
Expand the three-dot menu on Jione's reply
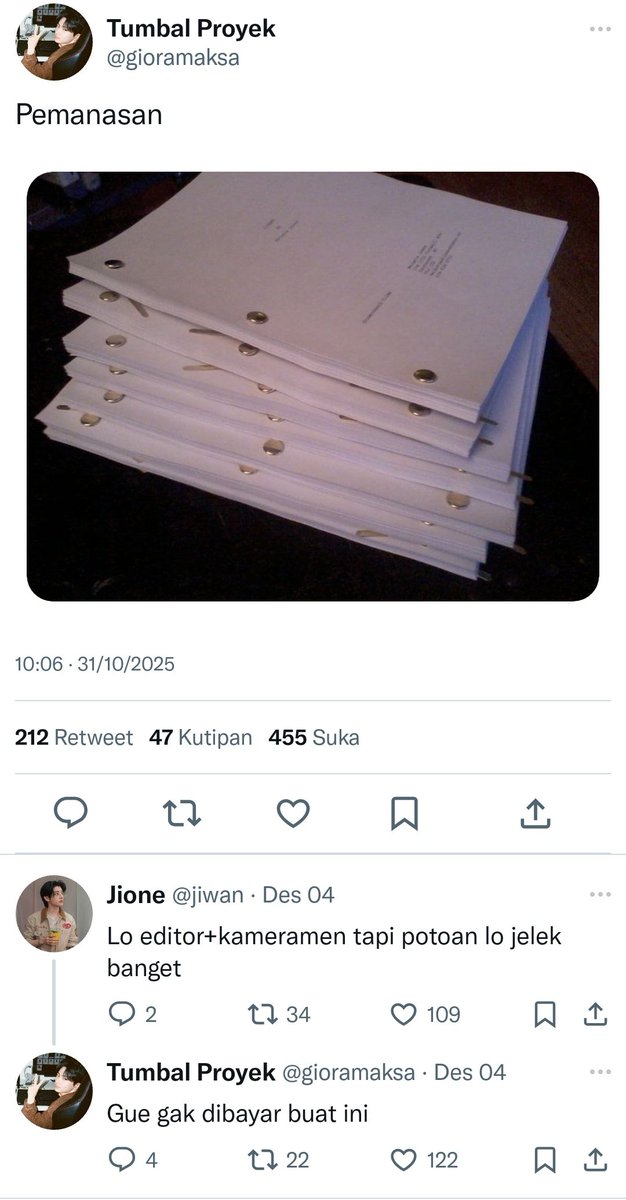[599, 894]
